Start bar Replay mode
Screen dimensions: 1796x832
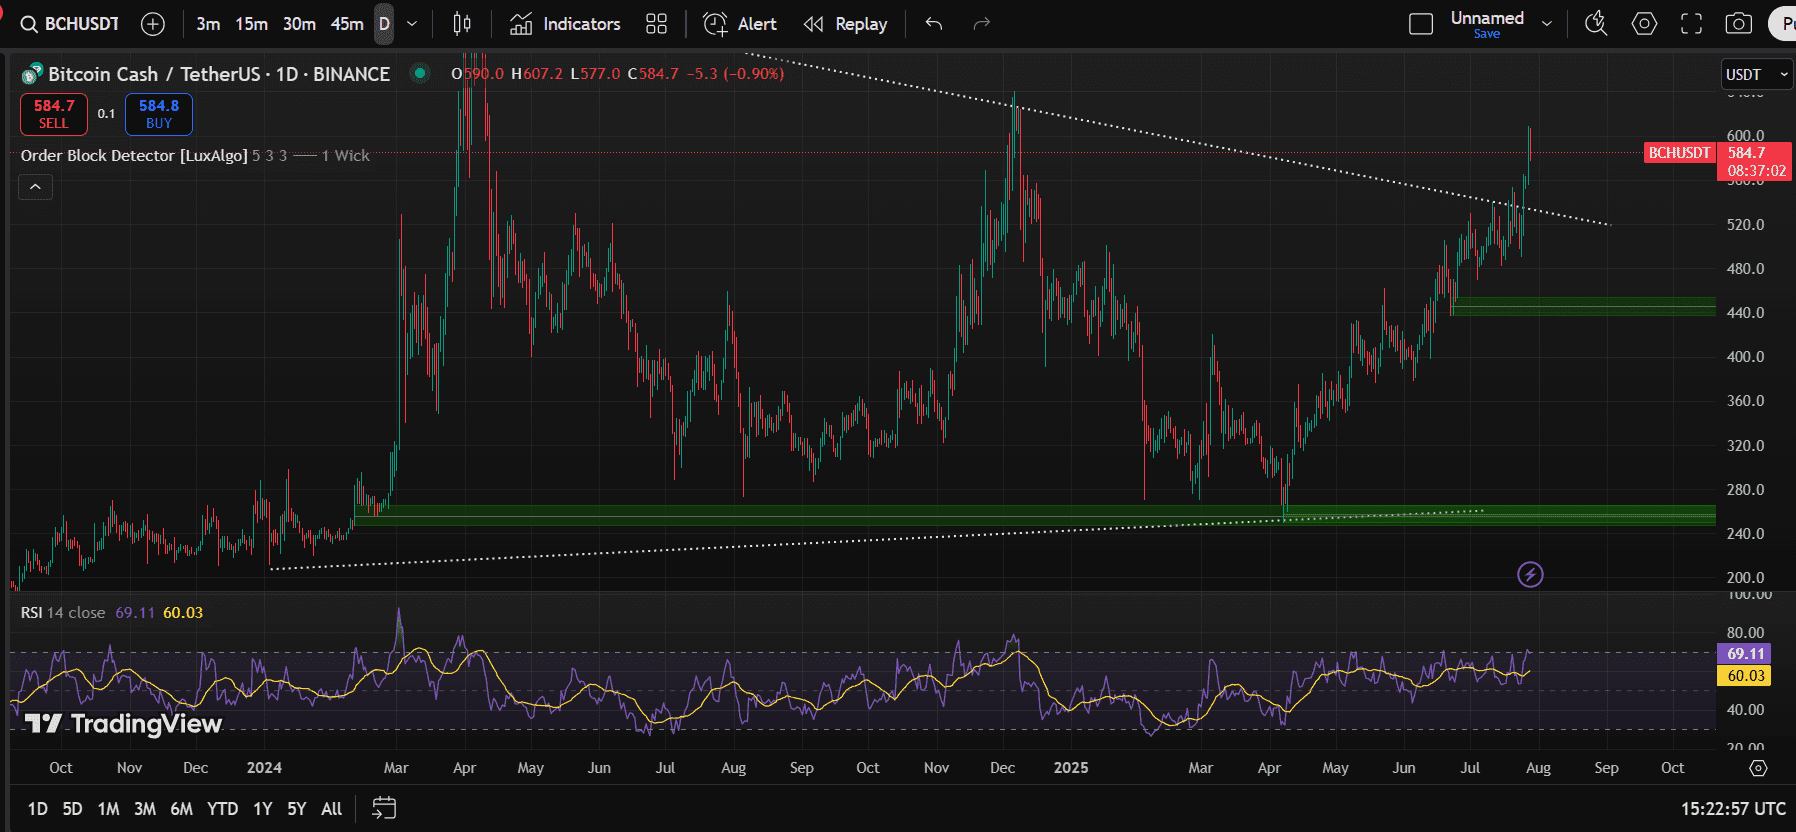click(846, 24)
